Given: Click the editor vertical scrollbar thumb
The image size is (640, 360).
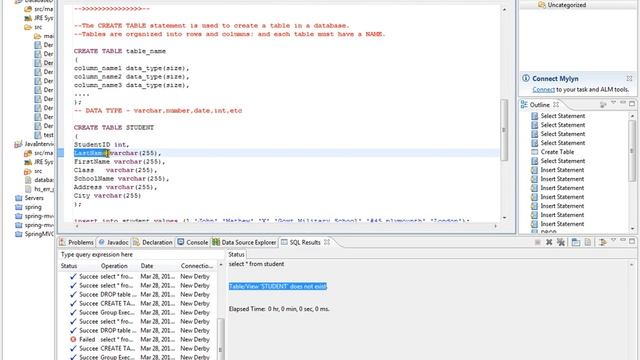Looking at the screenshot, I should (504, 130).
